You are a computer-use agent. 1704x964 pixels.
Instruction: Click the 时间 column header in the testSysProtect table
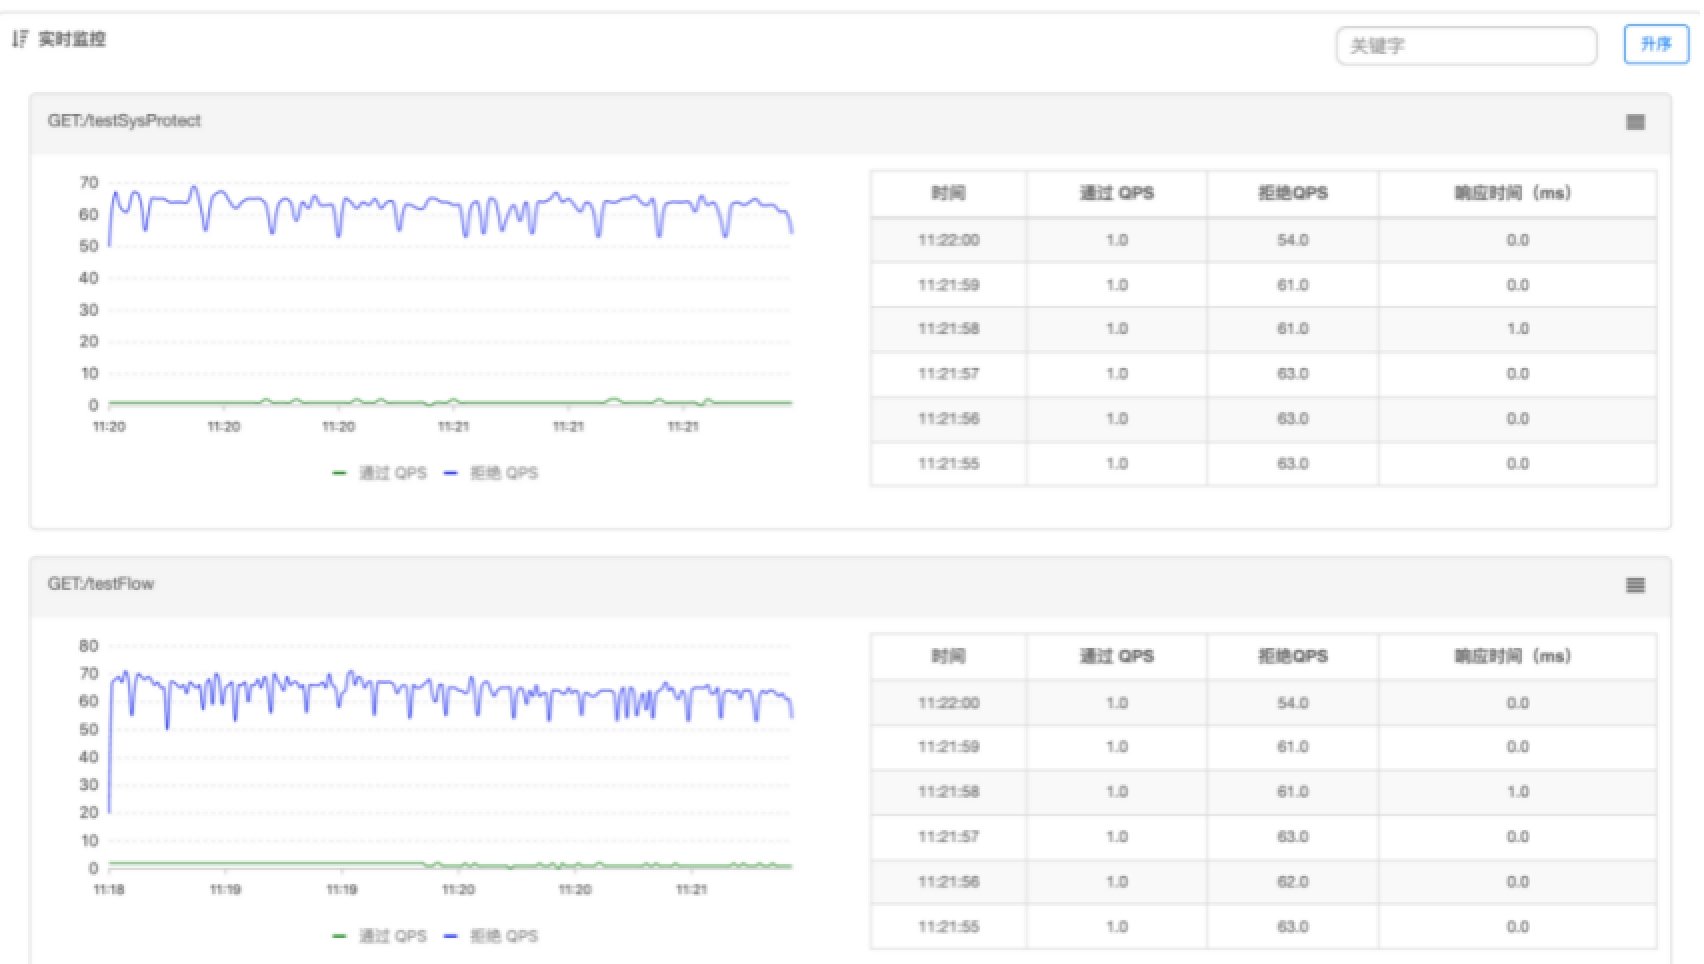click(x=948, y=193)
